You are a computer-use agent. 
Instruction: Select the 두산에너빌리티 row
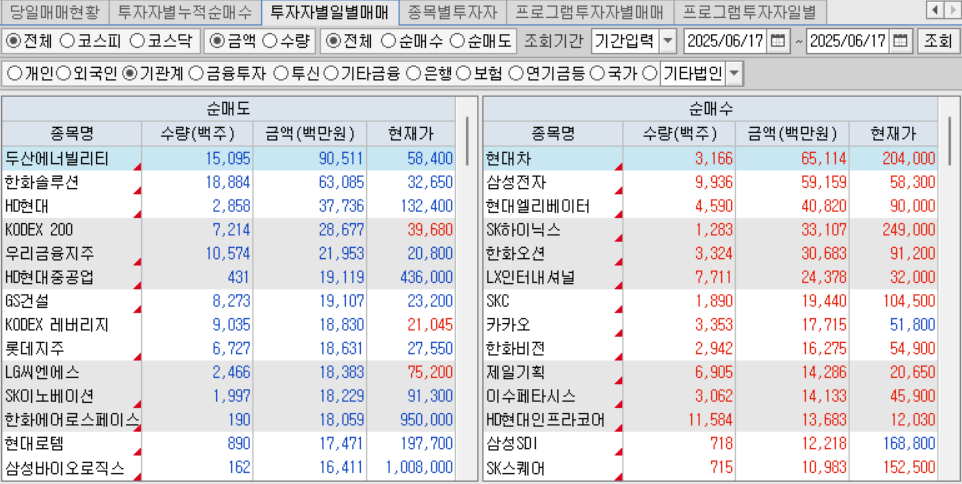[228, 159]
